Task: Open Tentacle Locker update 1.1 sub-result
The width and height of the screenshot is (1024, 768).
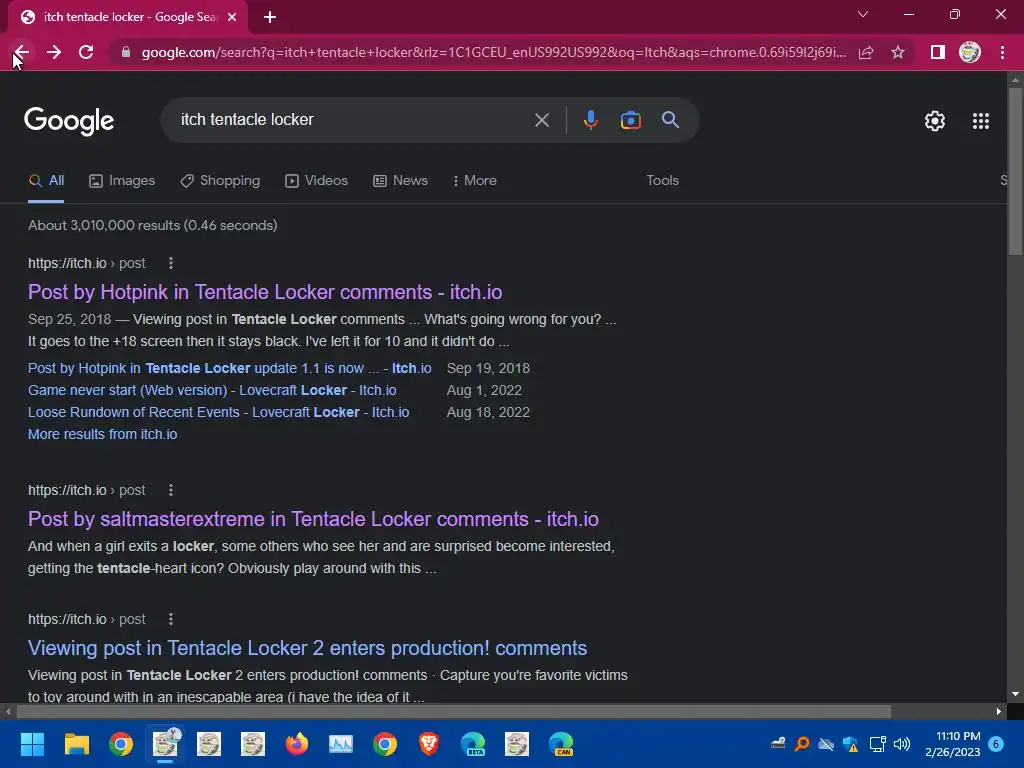Action: 229,368
